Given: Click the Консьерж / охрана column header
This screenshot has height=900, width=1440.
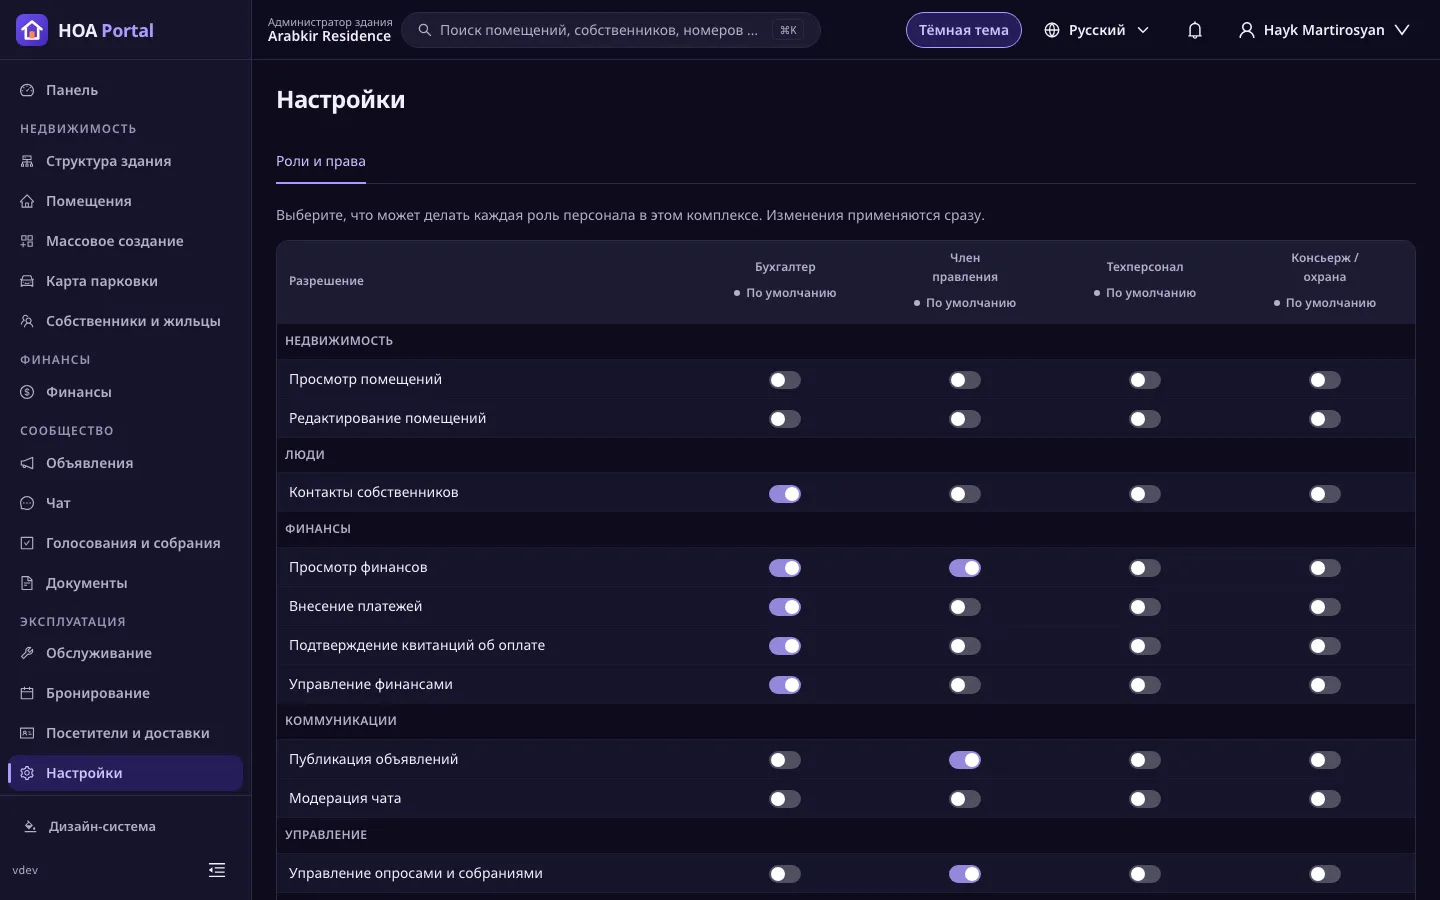Looking at the screenshot, I should coord(1325,267).
